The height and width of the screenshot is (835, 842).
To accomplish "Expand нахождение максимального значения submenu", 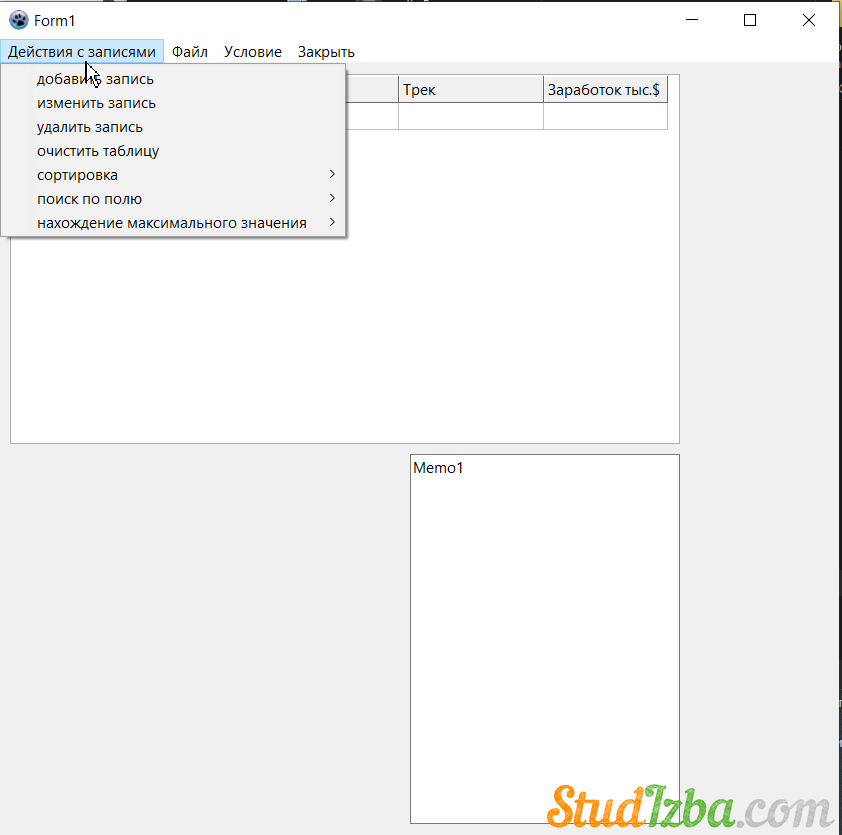I will [173, 223].
